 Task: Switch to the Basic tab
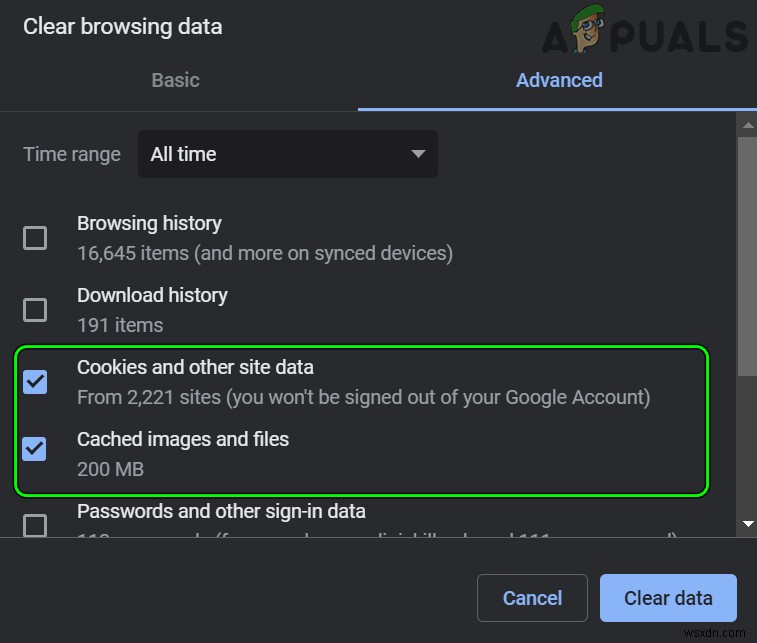point(175,80)
